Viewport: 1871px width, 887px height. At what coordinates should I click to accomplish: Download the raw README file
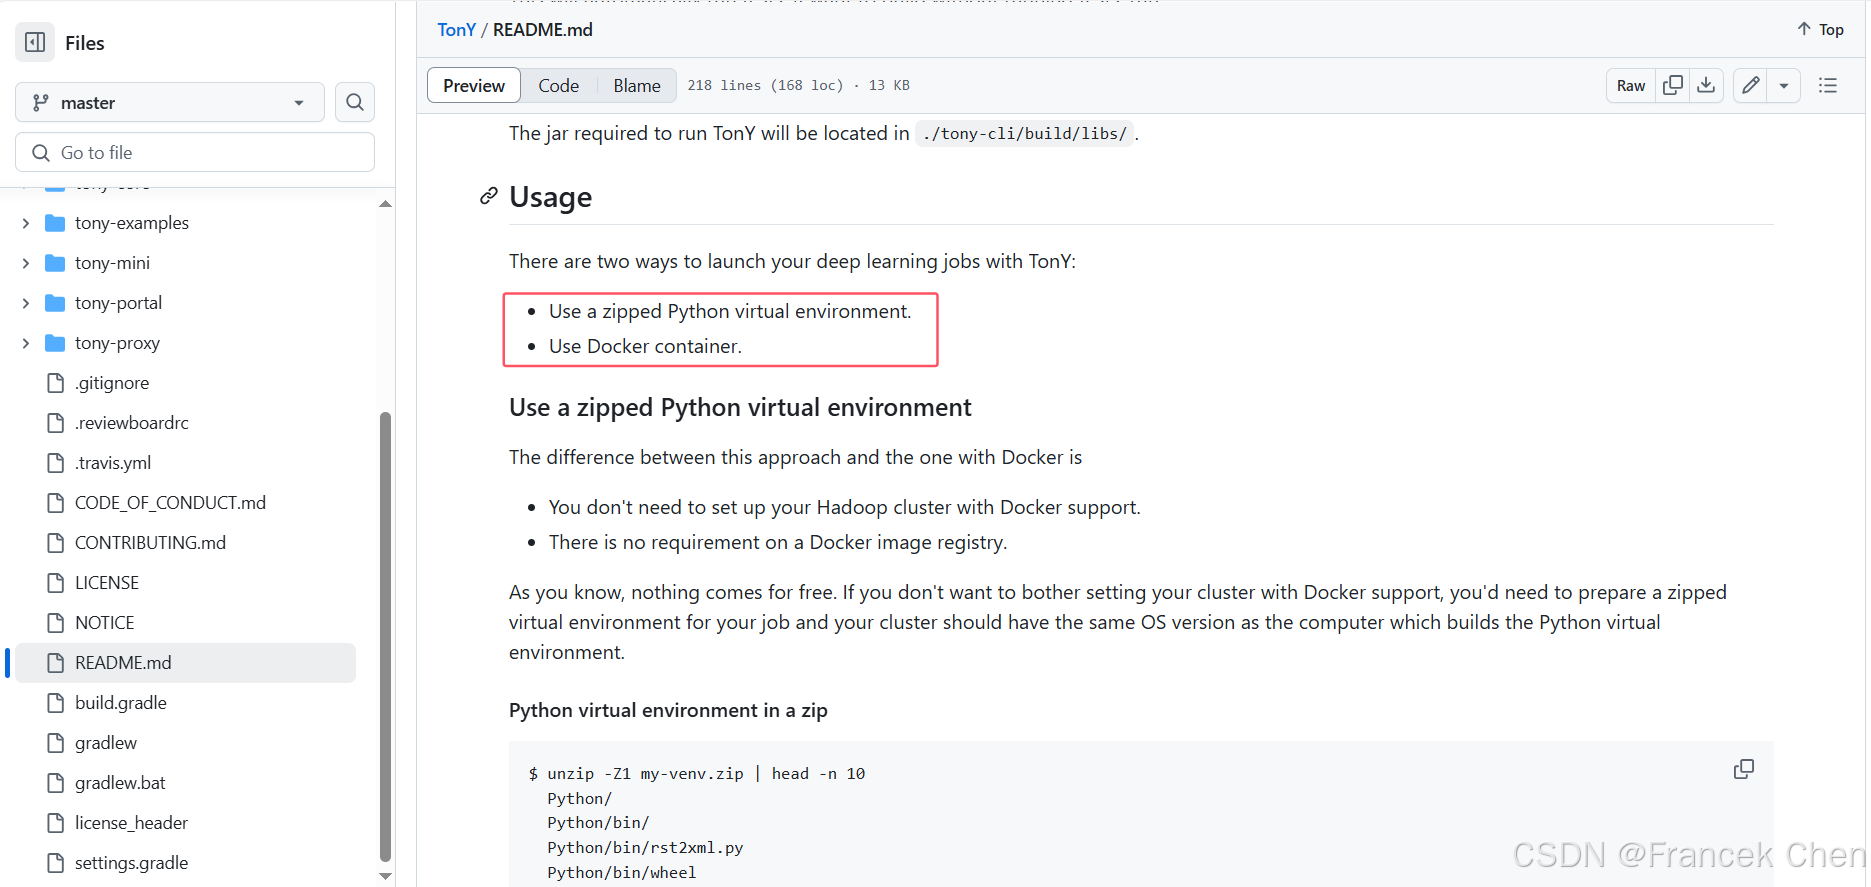click(x=1706, y=86)
